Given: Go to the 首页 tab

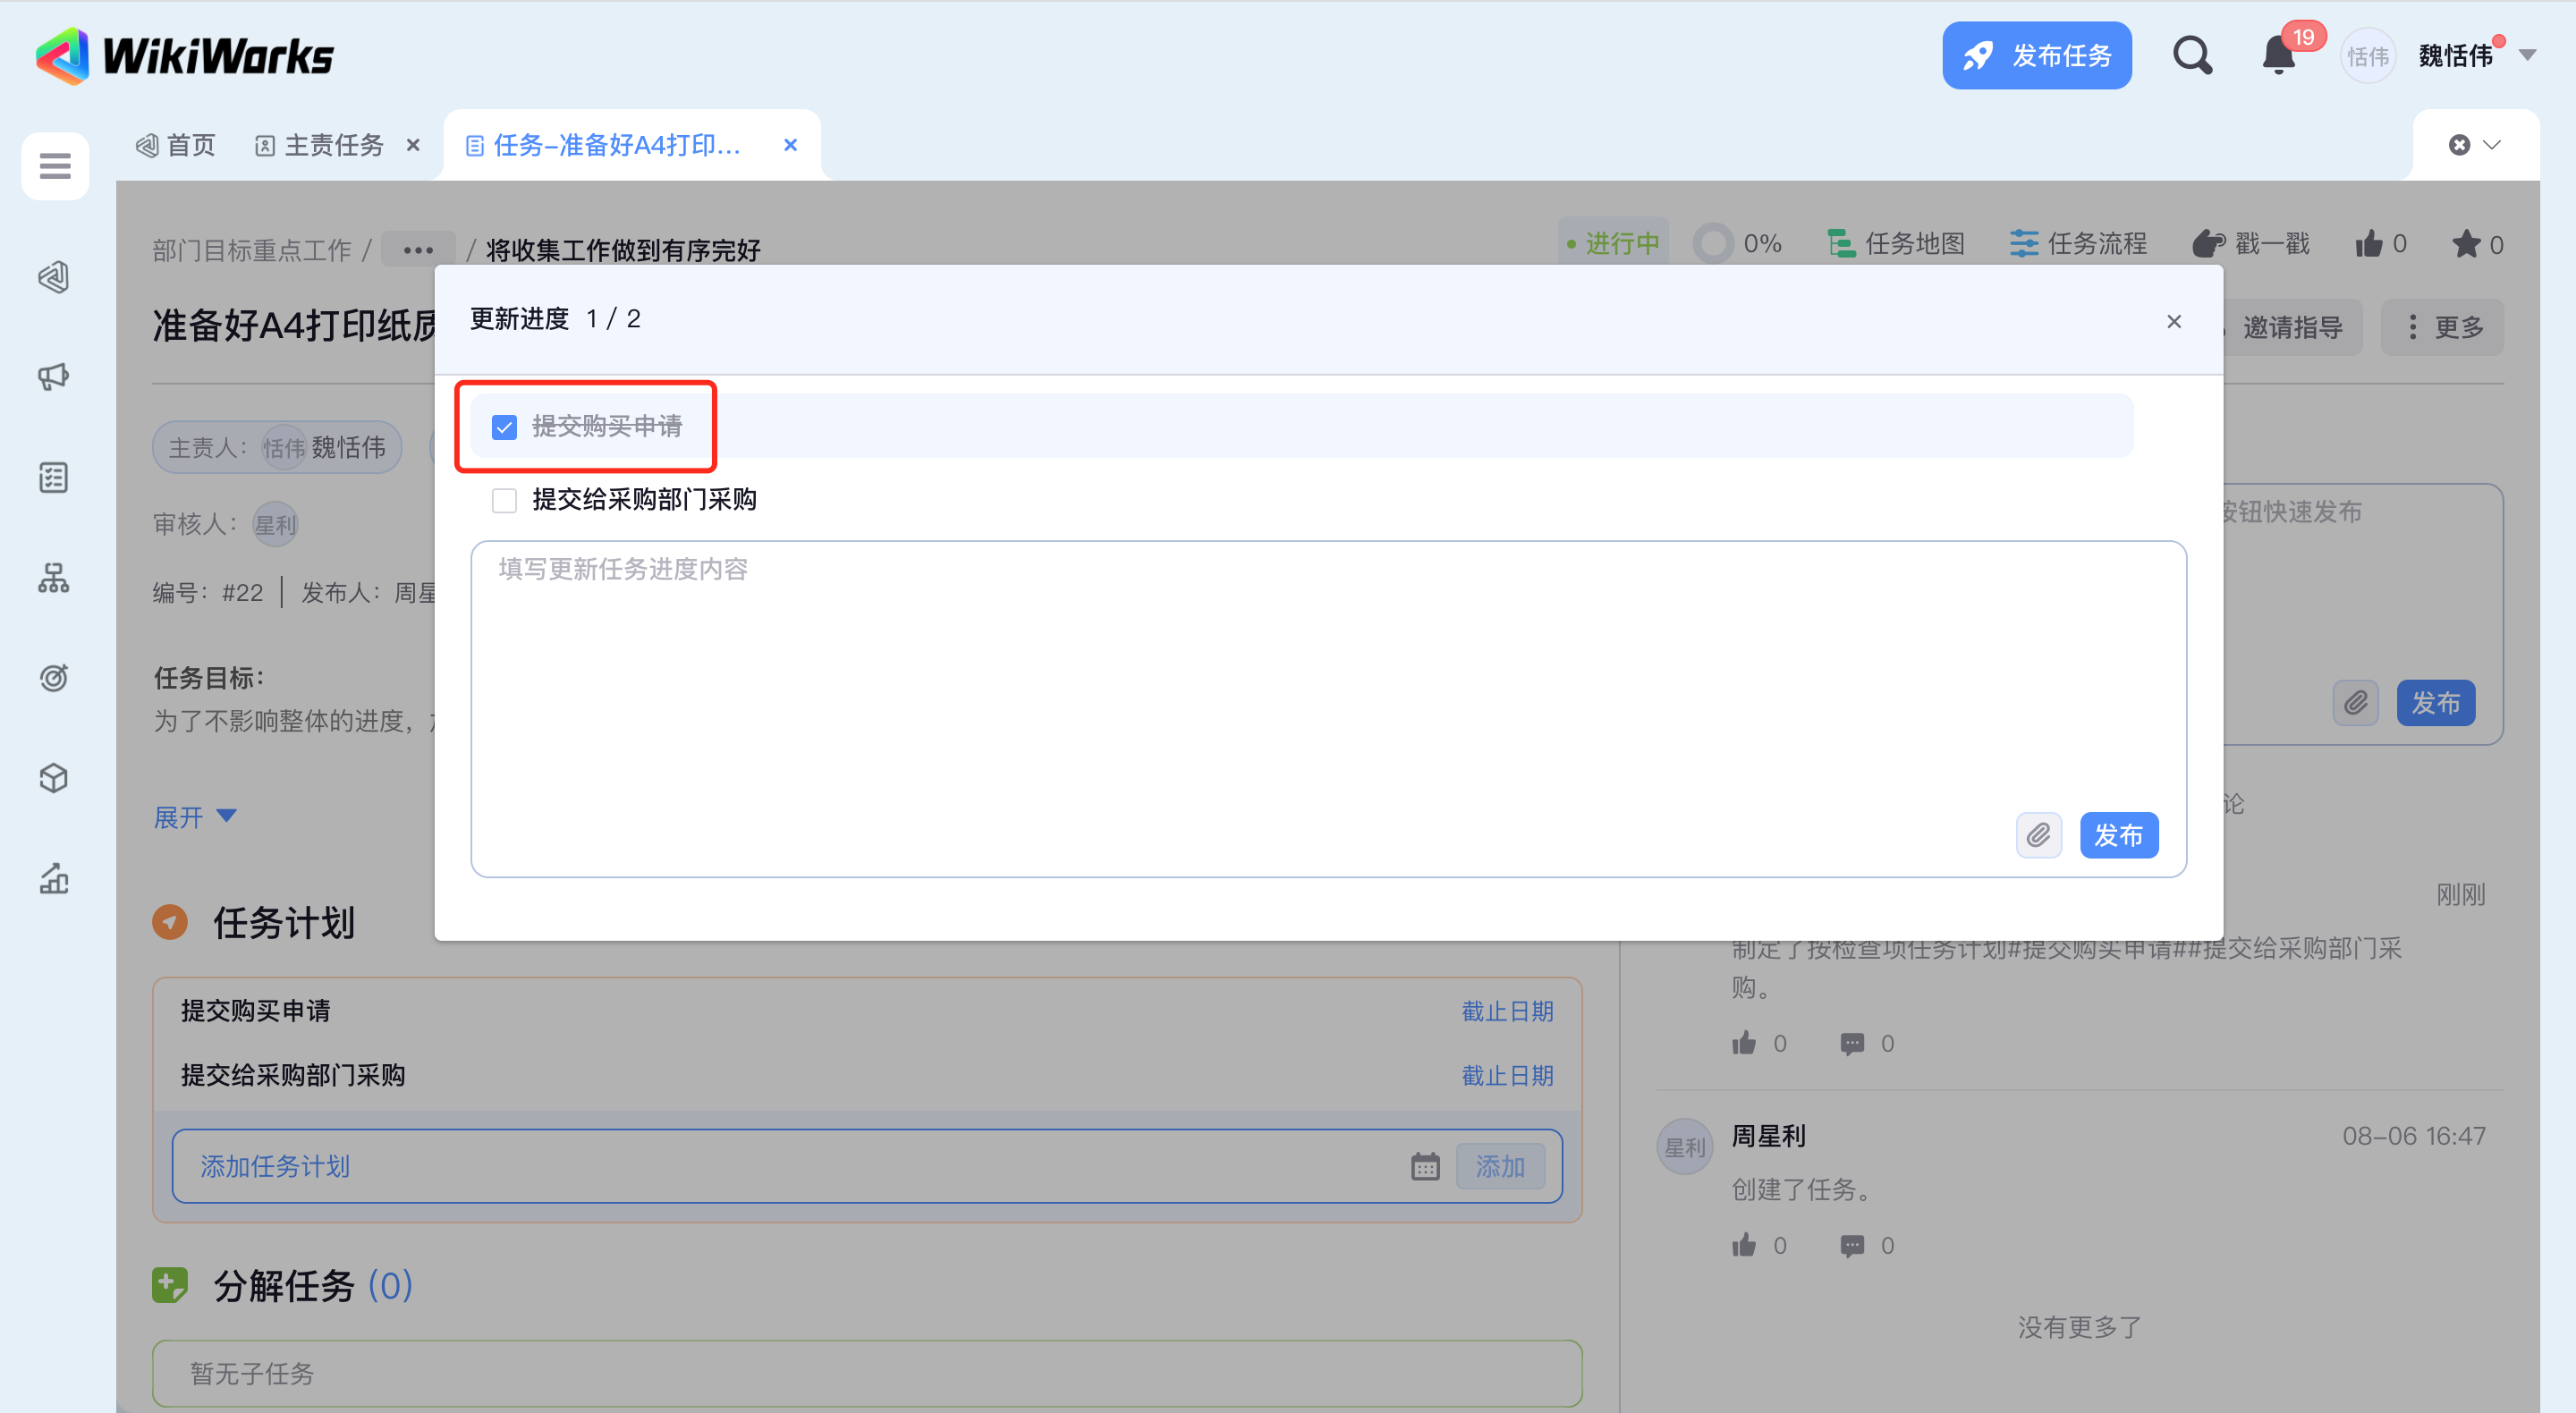Looking at the screenshot, I should click(190, 146).
